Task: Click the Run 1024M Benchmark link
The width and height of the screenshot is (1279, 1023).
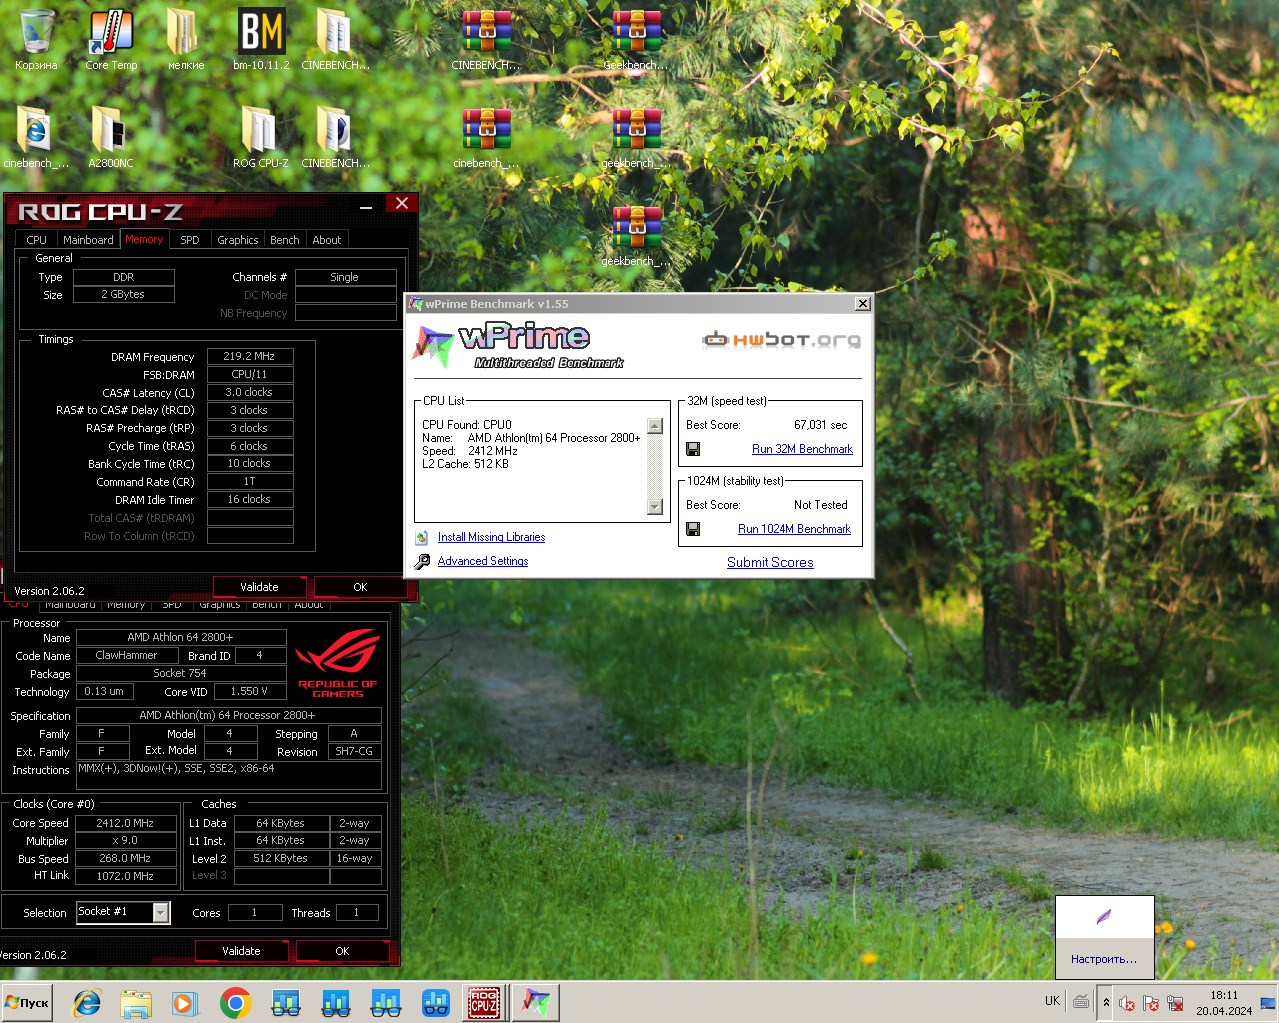Action: coord(794,529)
